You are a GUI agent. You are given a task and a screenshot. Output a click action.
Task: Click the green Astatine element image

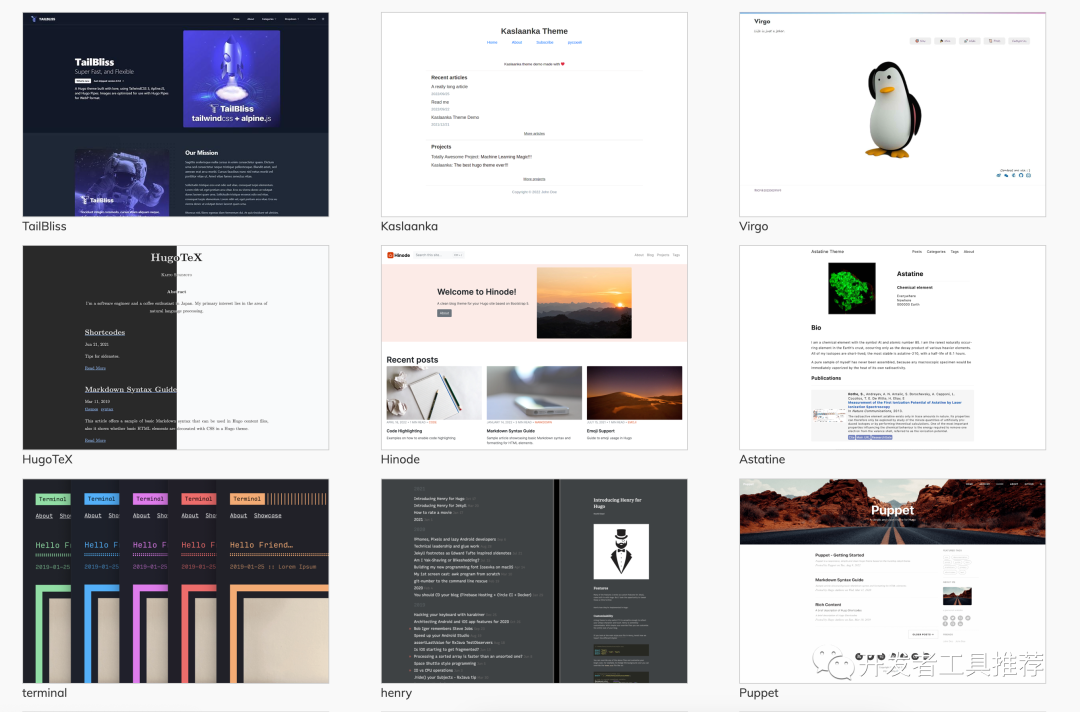pos(851,288)
